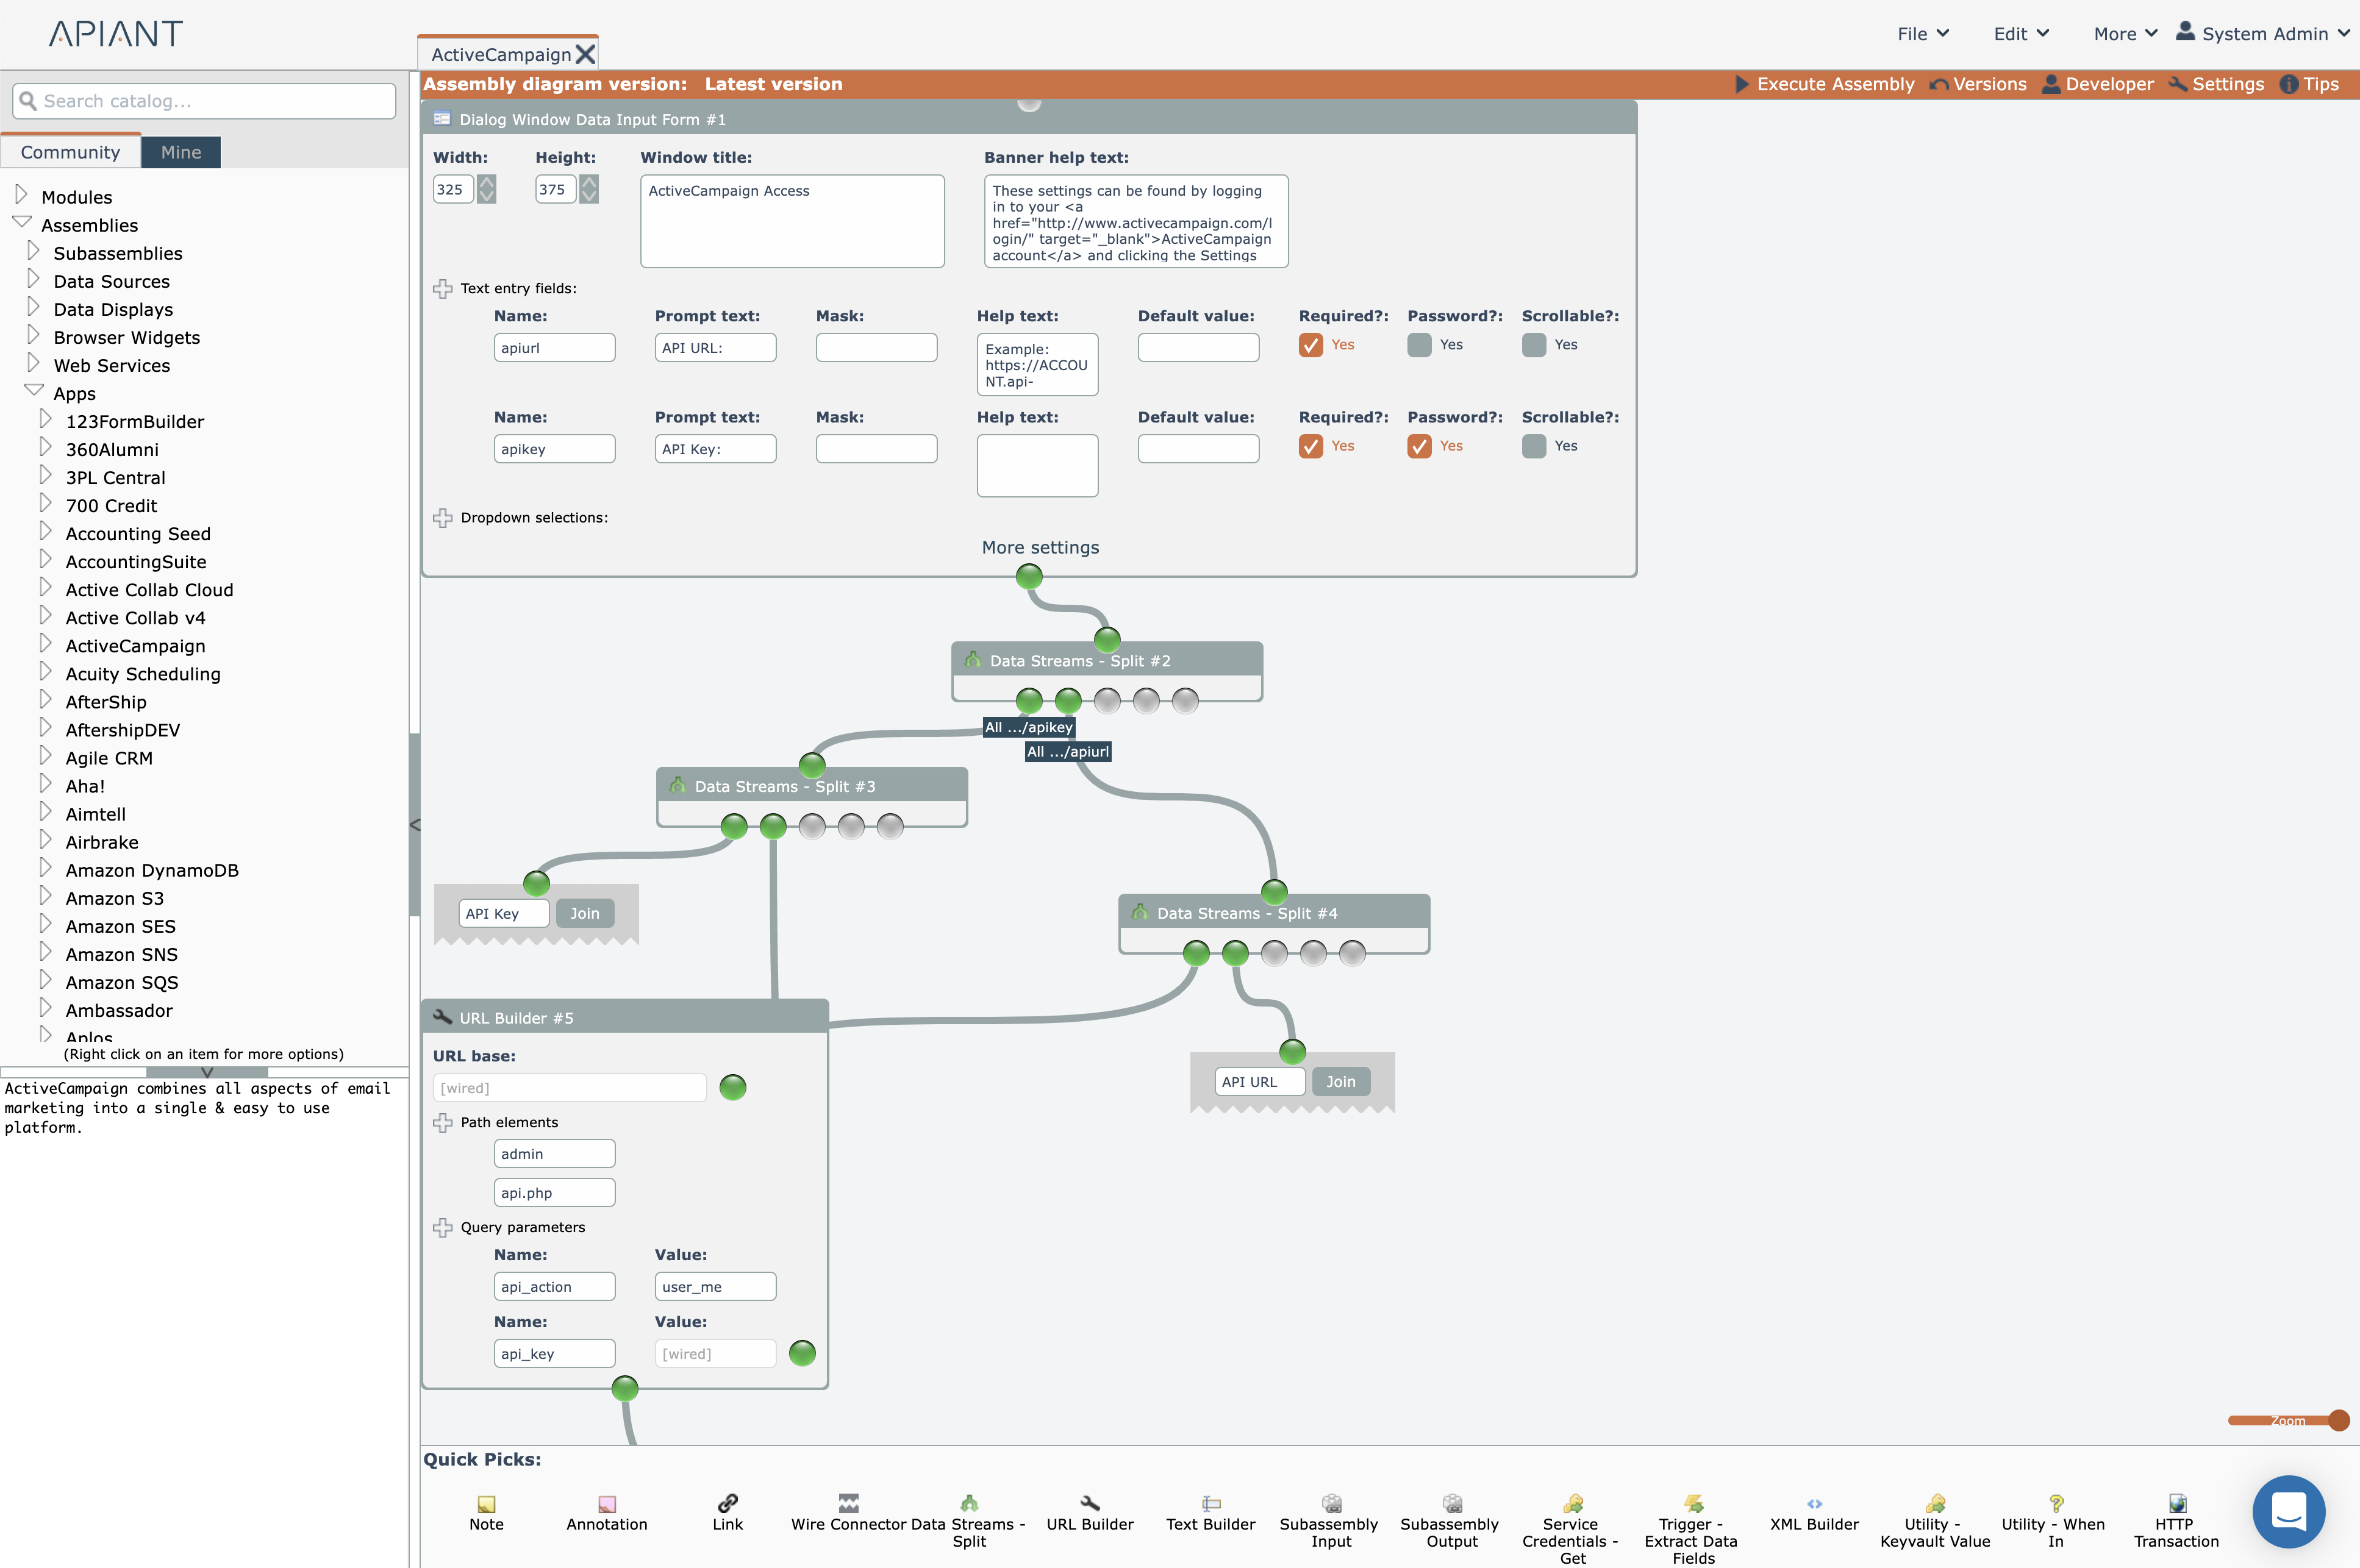Click the Wire Connector icon
Screen dimensions: 2360x1568
[x=848, y=1503]
